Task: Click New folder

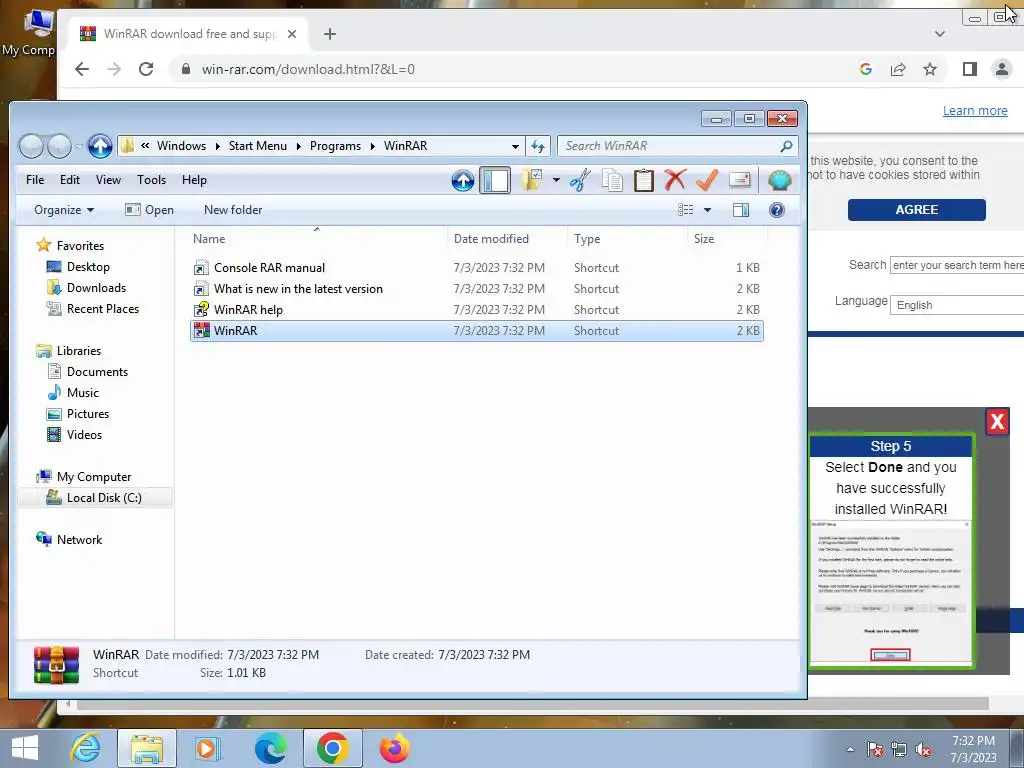Action: click(x=233, y=210)
